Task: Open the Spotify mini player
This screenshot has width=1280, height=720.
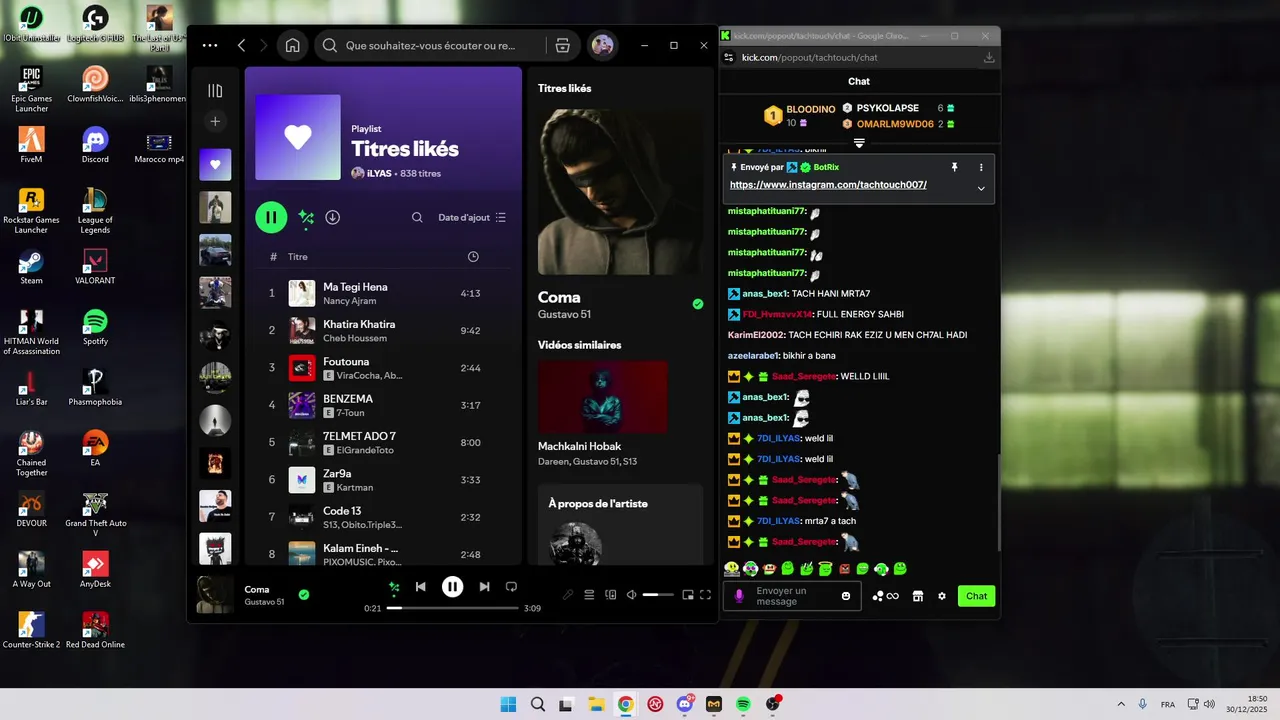Action: [x=688, y=595]
